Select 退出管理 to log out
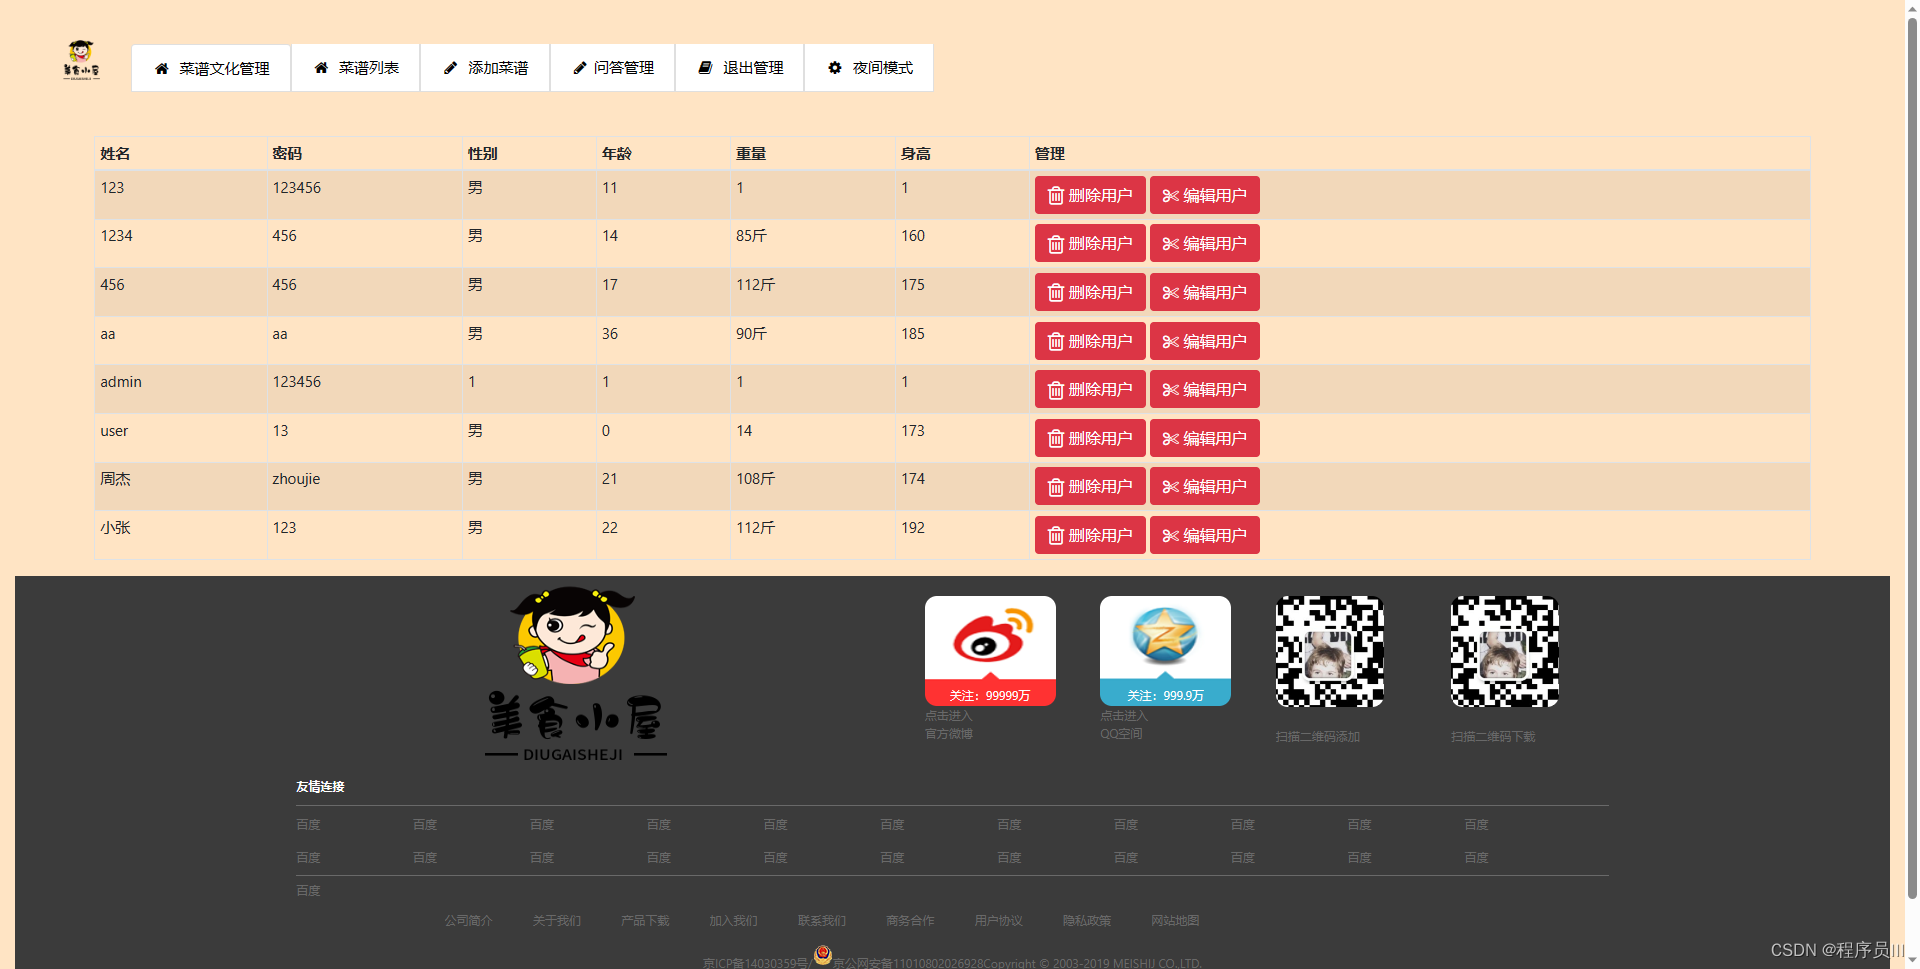This screenshot has height=969, width=1920. coord(740,68)
